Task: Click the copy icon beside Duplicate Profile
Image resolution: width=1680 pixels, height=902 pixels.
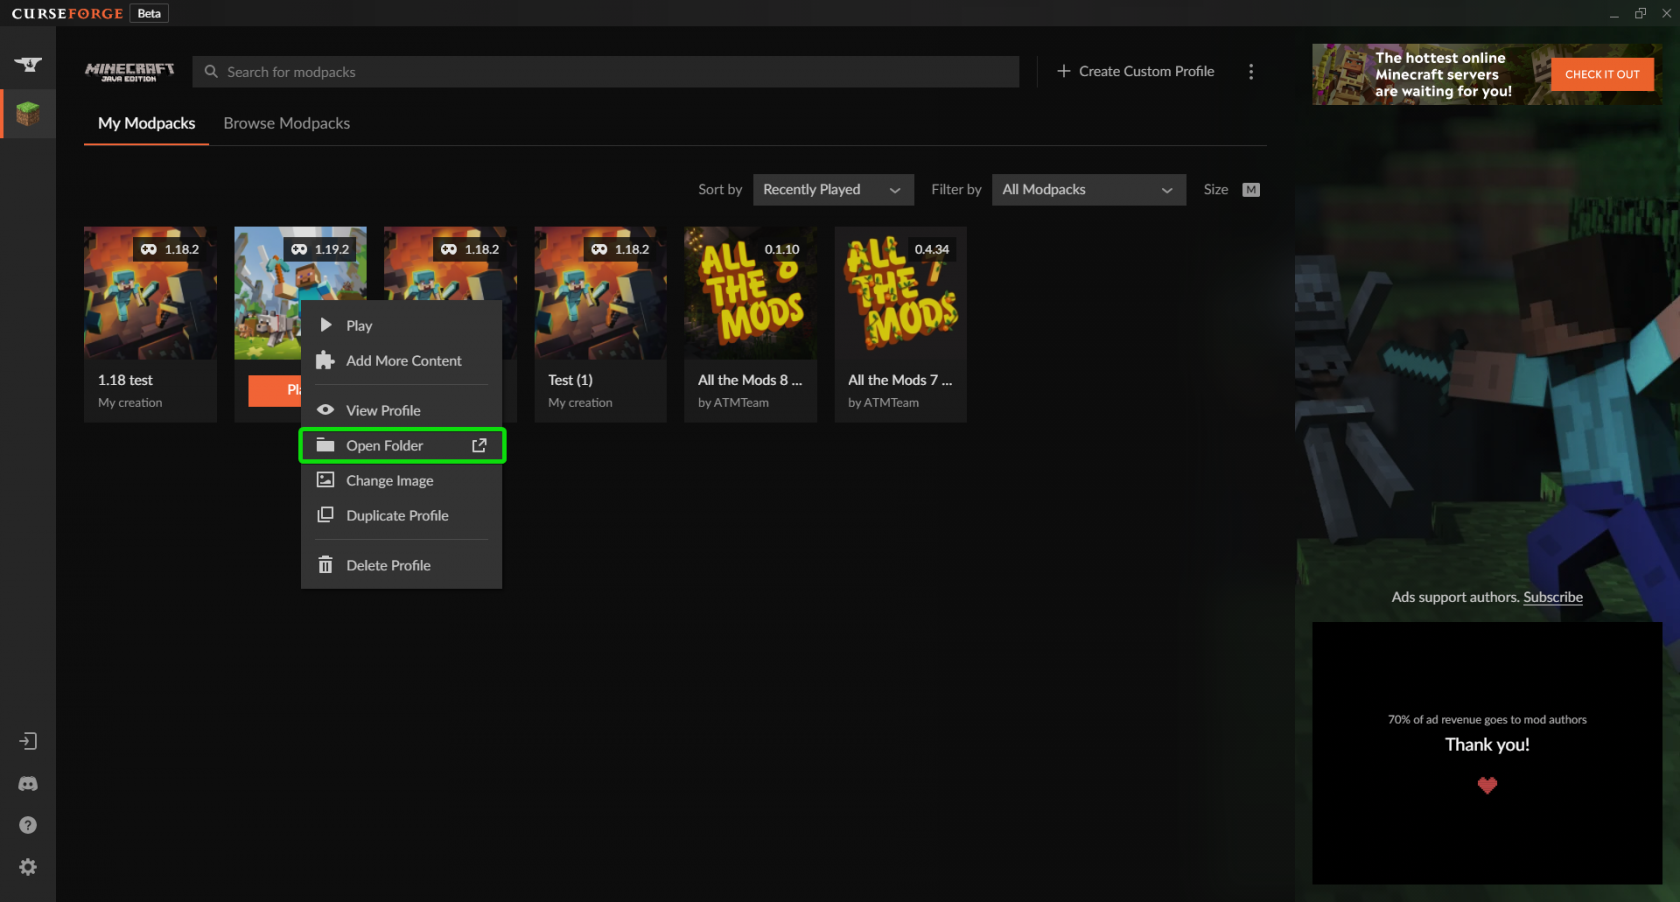Action: [325, 515]
